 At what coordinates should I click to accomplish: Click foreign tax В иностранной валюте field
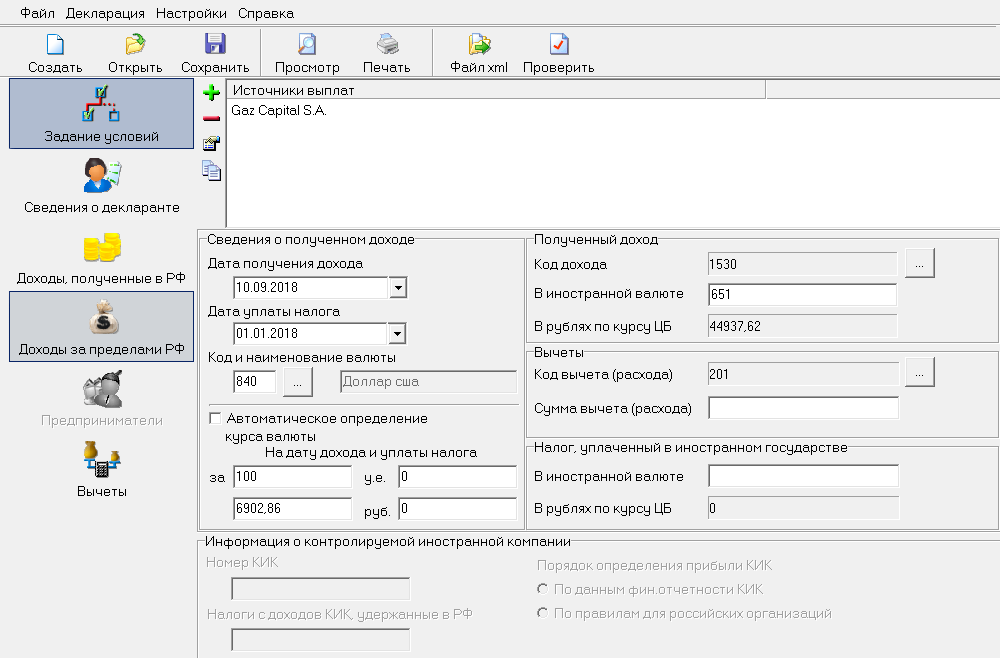point(804,476)
